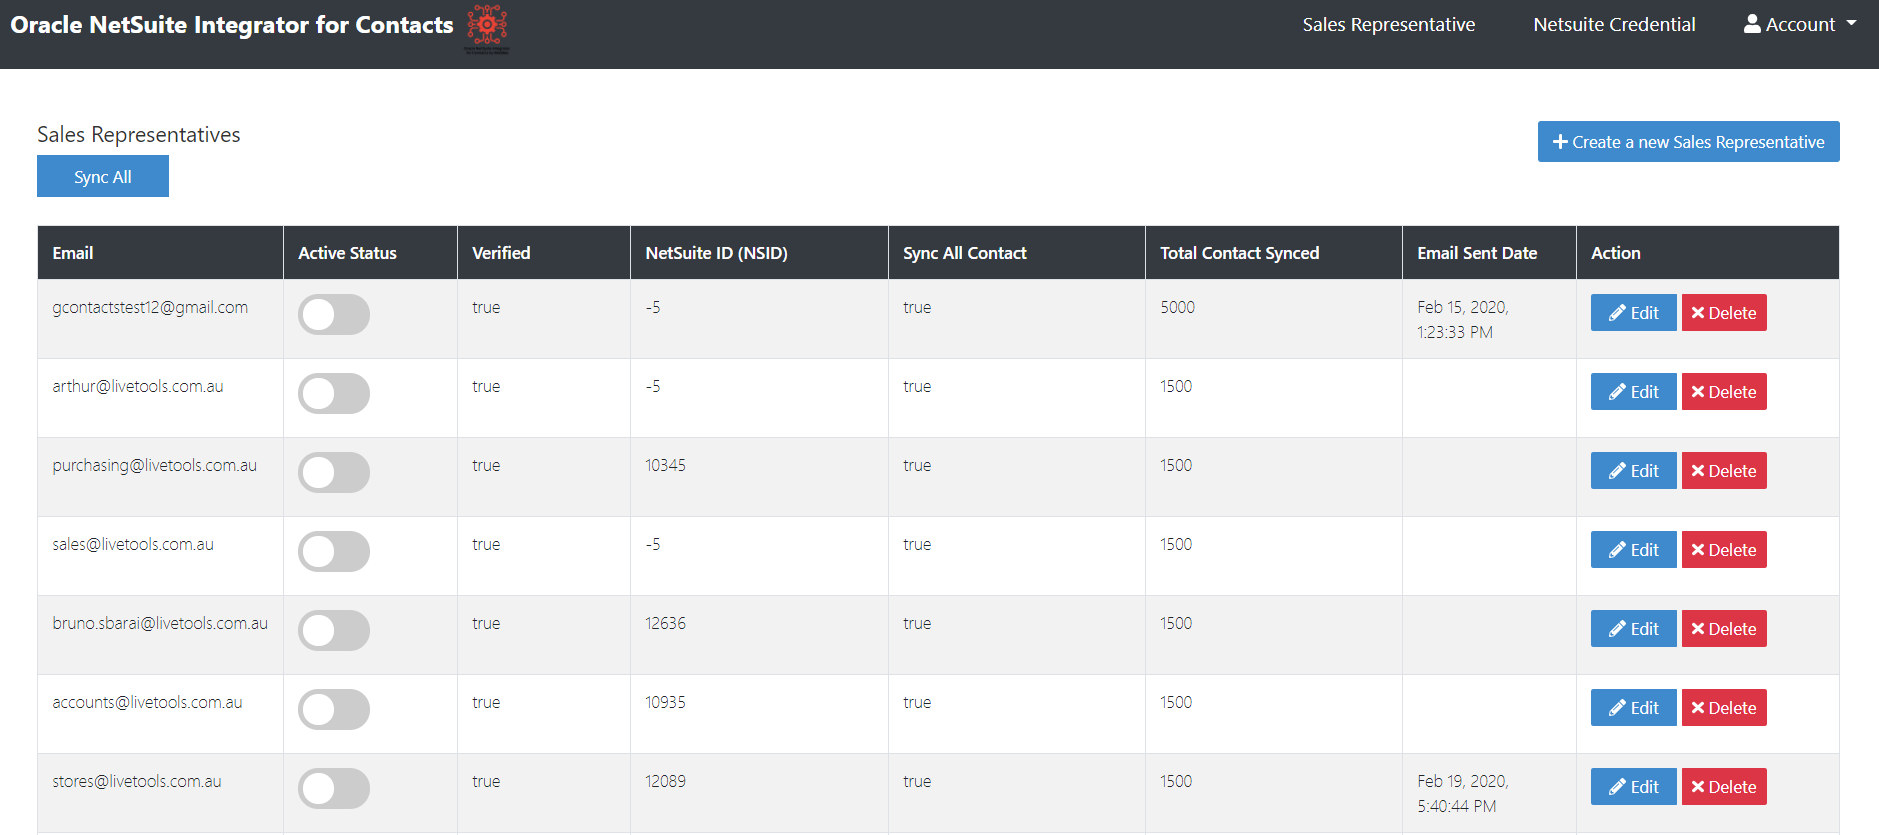
Task: Click the Sales Representatives page heading
Action: [139, 134]
